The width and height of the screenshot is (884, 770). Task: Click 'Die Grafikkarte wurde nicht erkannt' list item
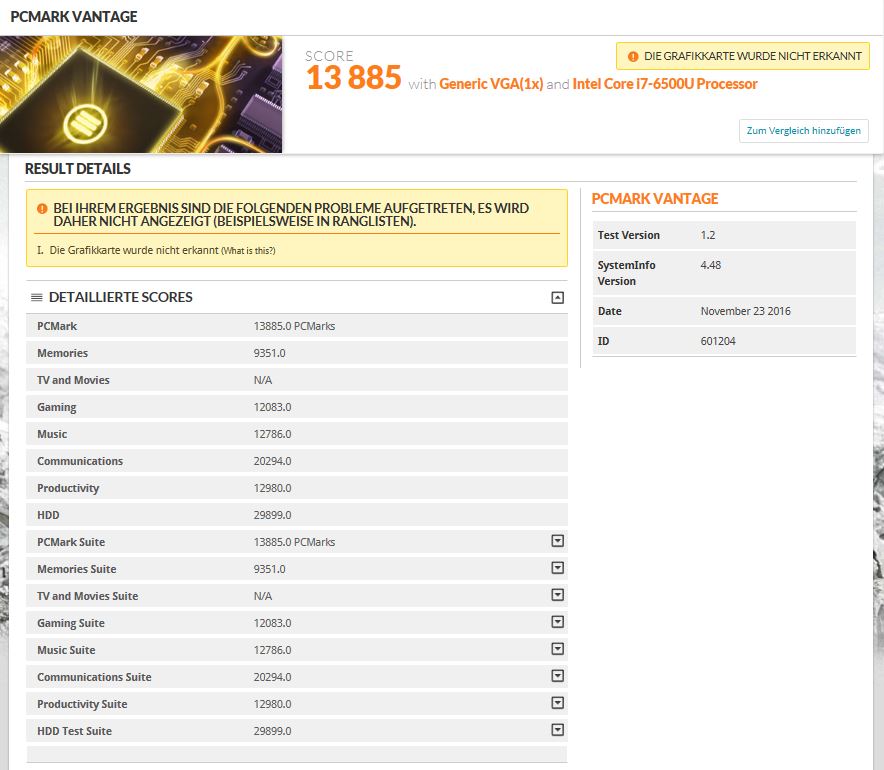[134, 250]
